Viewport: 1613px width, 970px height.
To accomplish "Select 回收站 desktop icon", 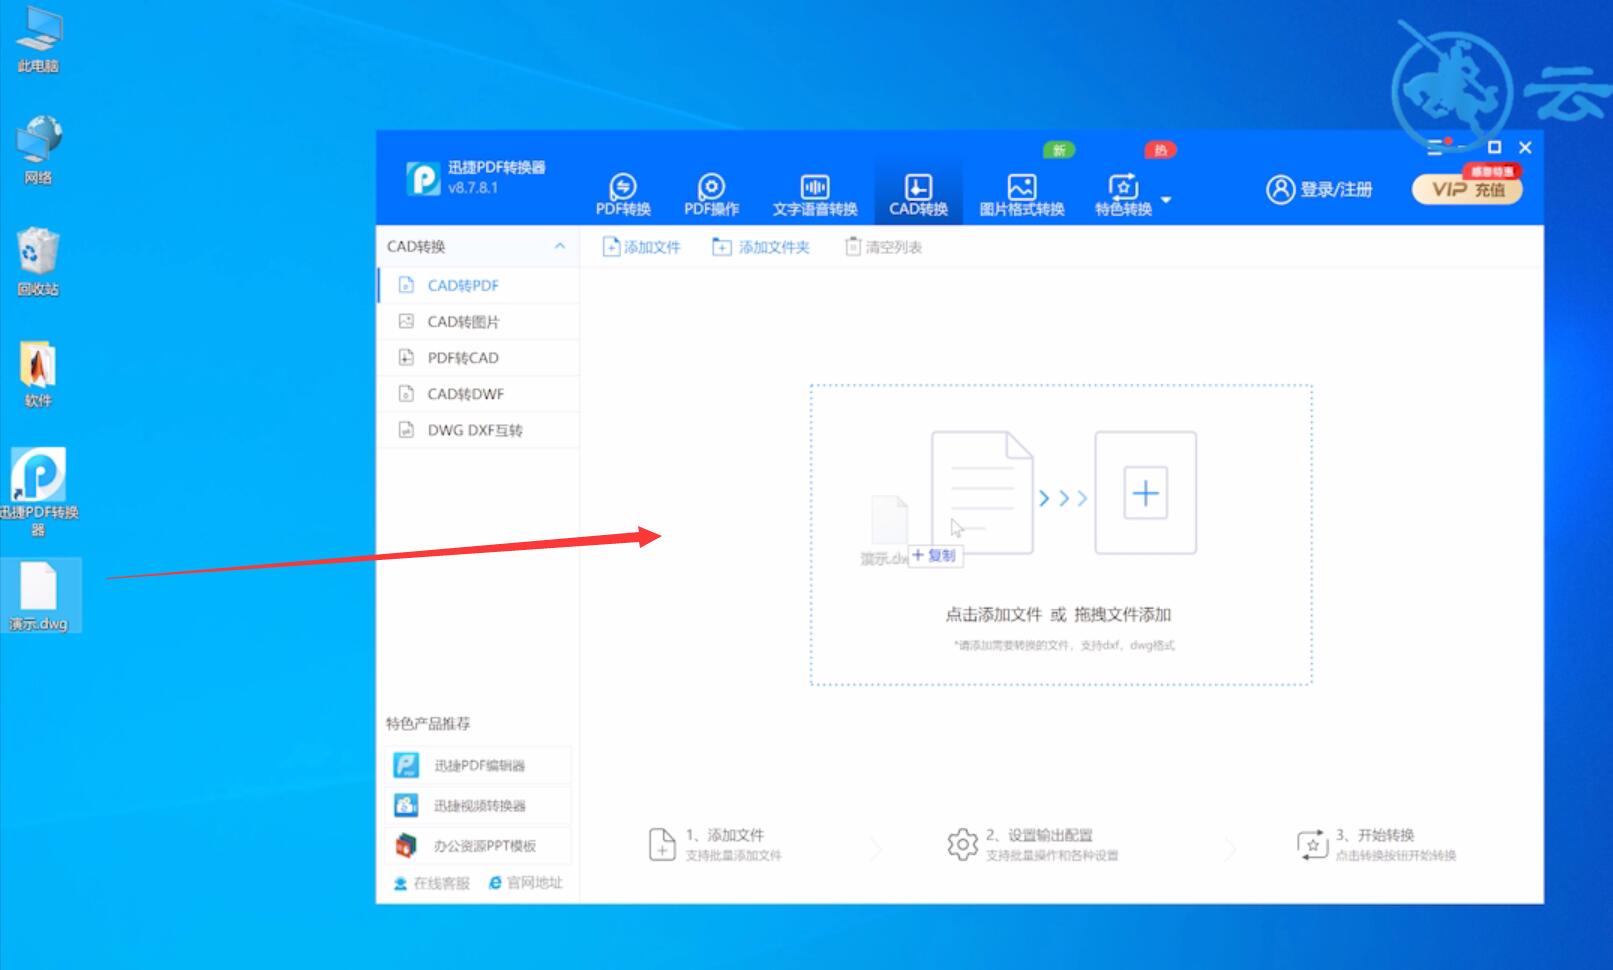I will pos(38,263).
